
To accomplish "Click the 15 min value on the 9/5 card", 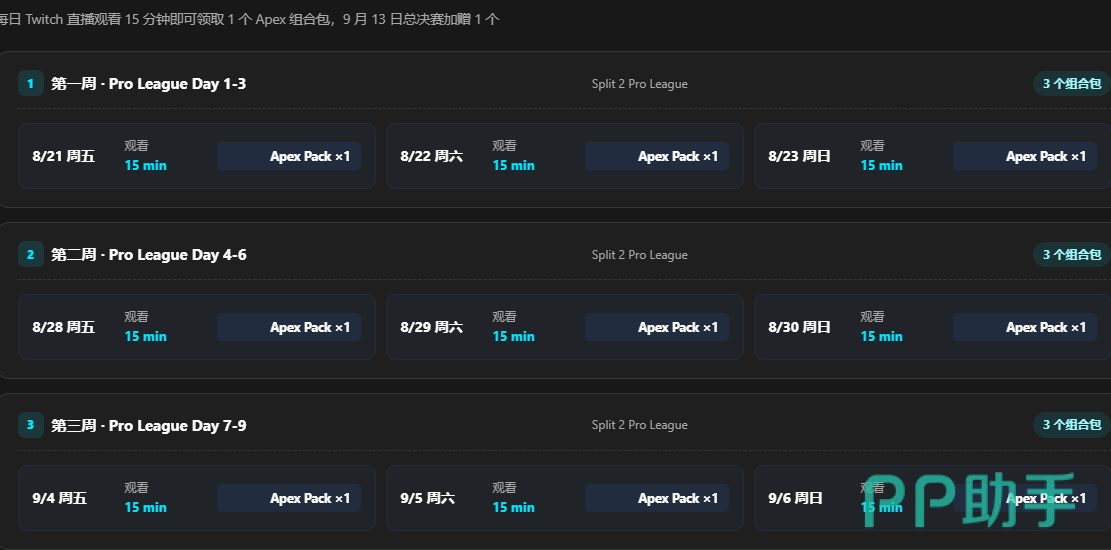I will tap(514, 507).
